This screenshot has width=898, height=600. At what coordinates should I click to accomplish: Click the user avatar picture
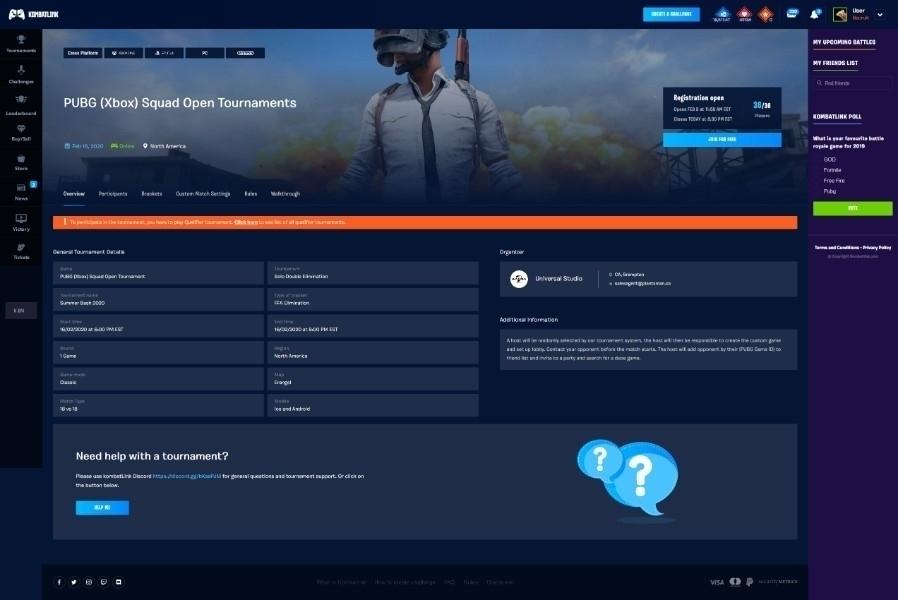(x=840, y=14)
